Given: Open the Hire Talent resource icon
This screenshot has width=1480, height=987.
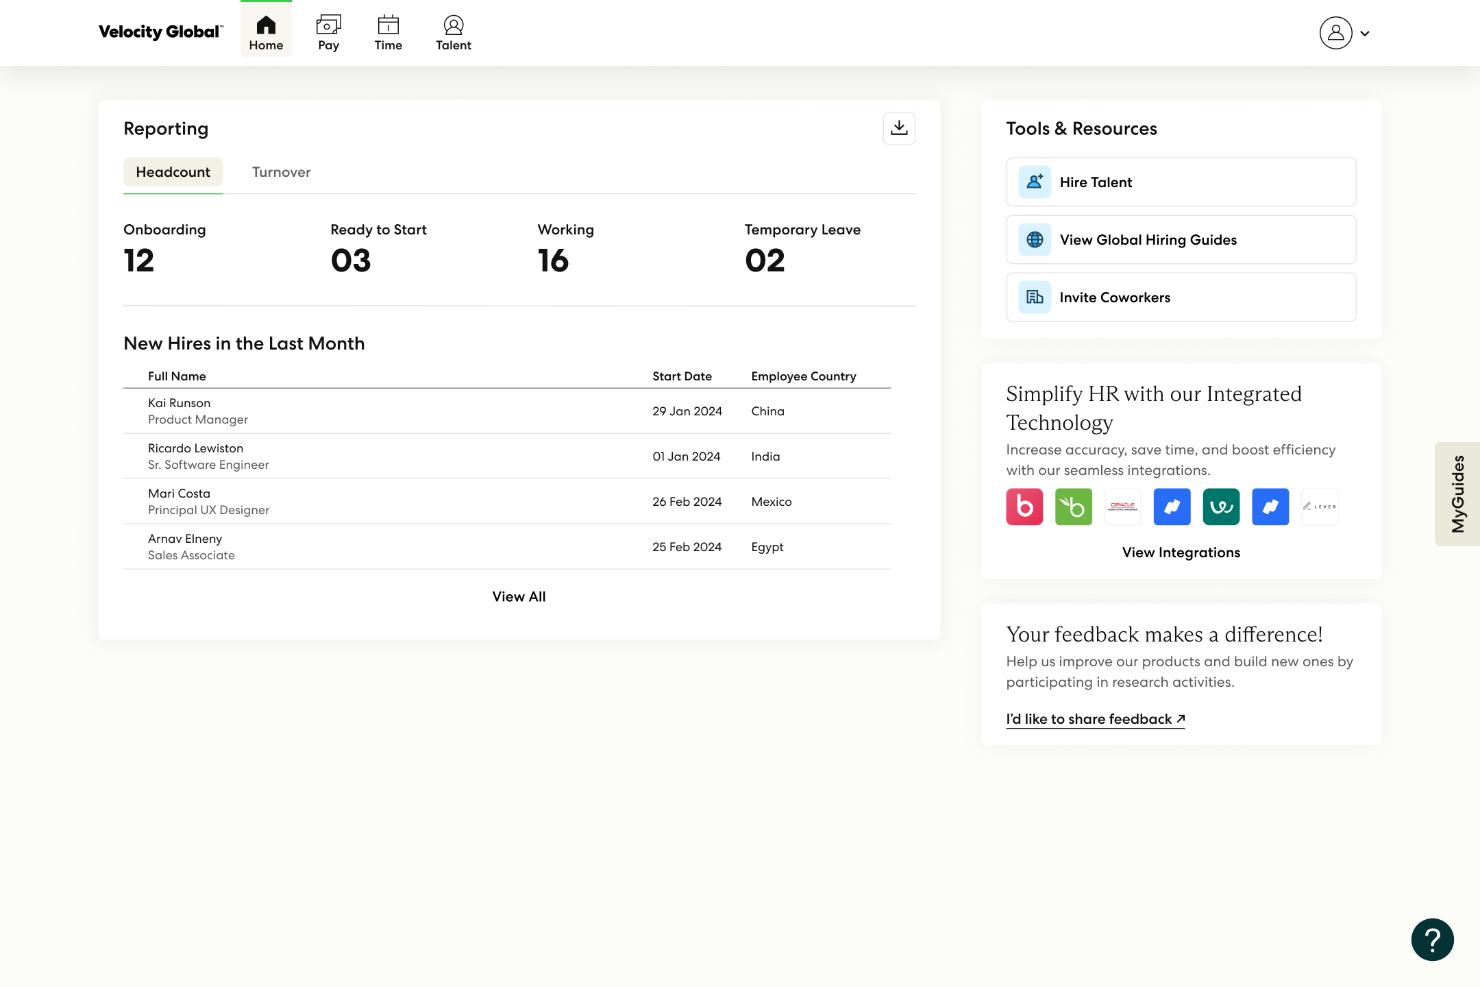Looking at the screenshot, I should click(x=1034, y=181).
